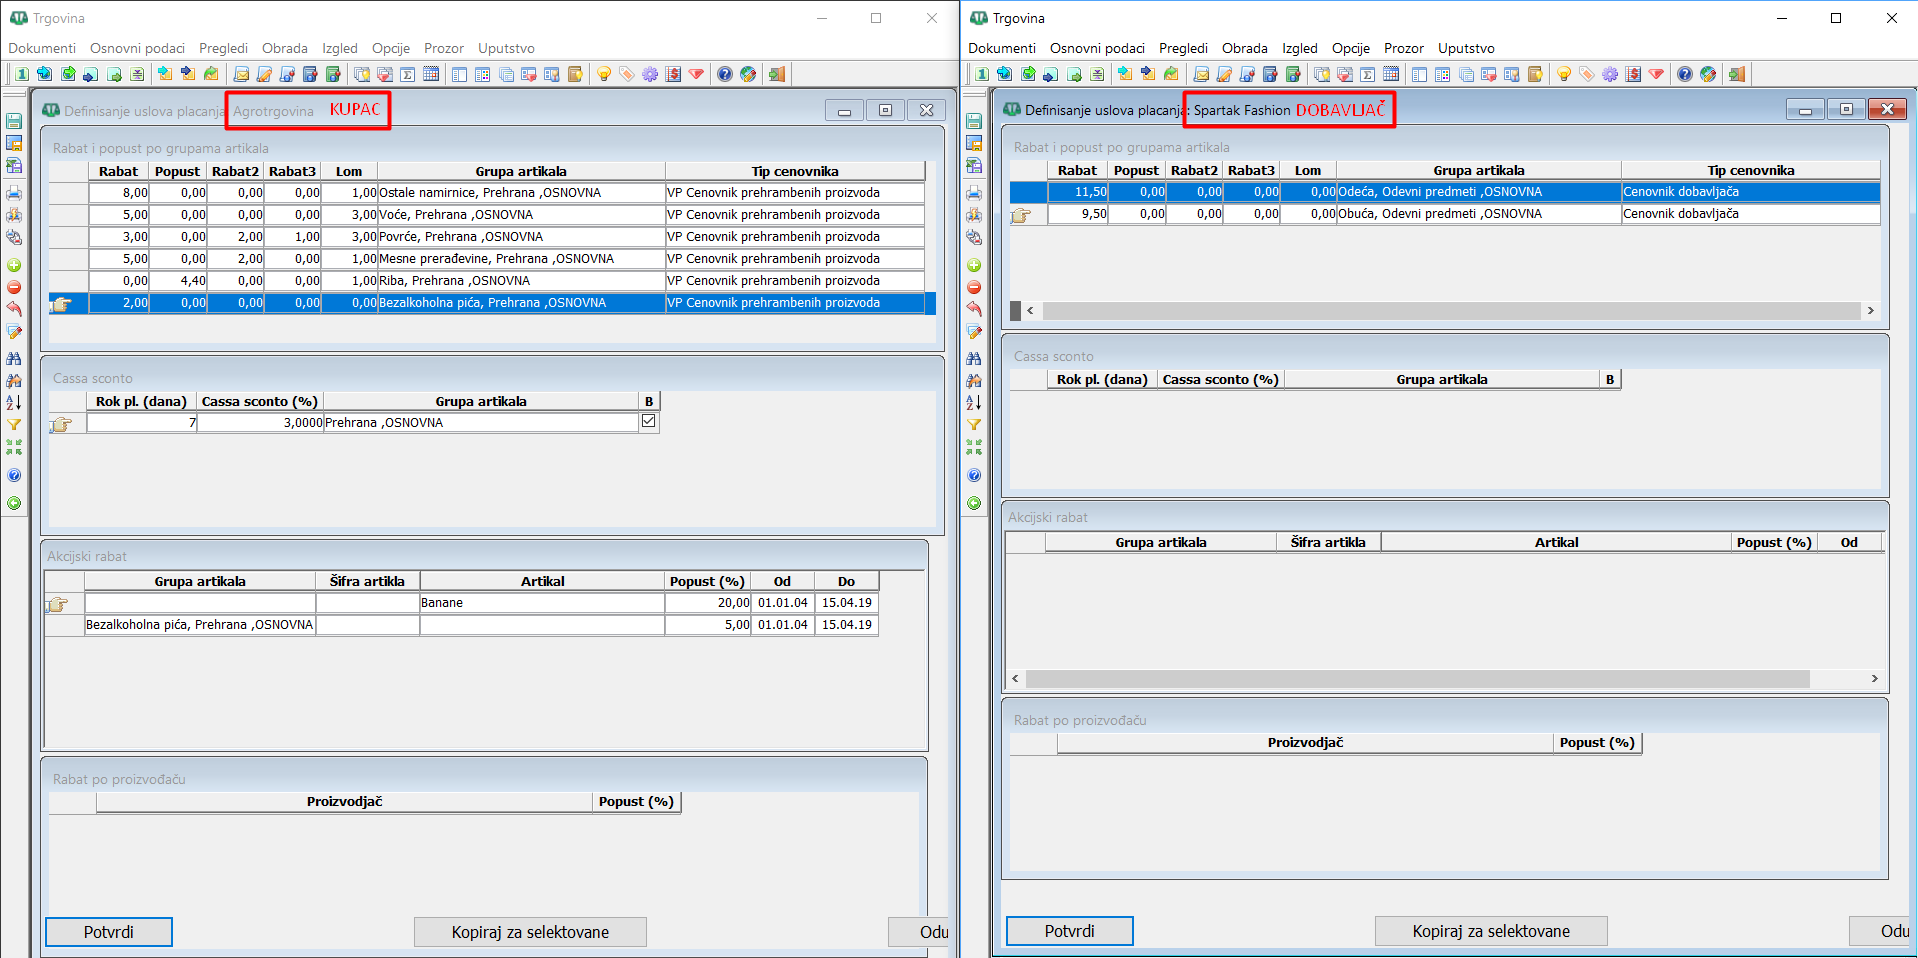Screen dimensions: 1918x958
Task: Click A-Z sort icon in Agrotrgovina sidebar
Action: pyautogui.click(x=14, y=402)
